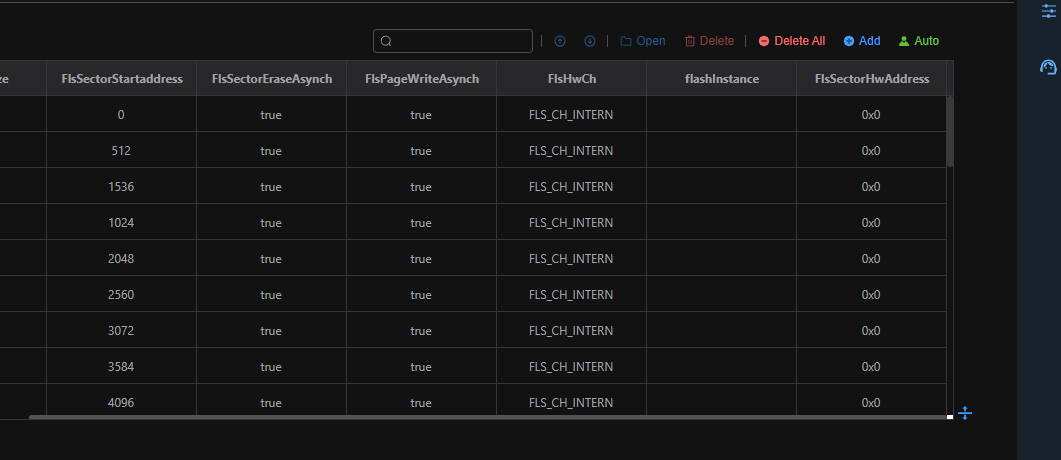
Task: Click the move-up arrow icon in toolbar
Action: coord(560,41)
